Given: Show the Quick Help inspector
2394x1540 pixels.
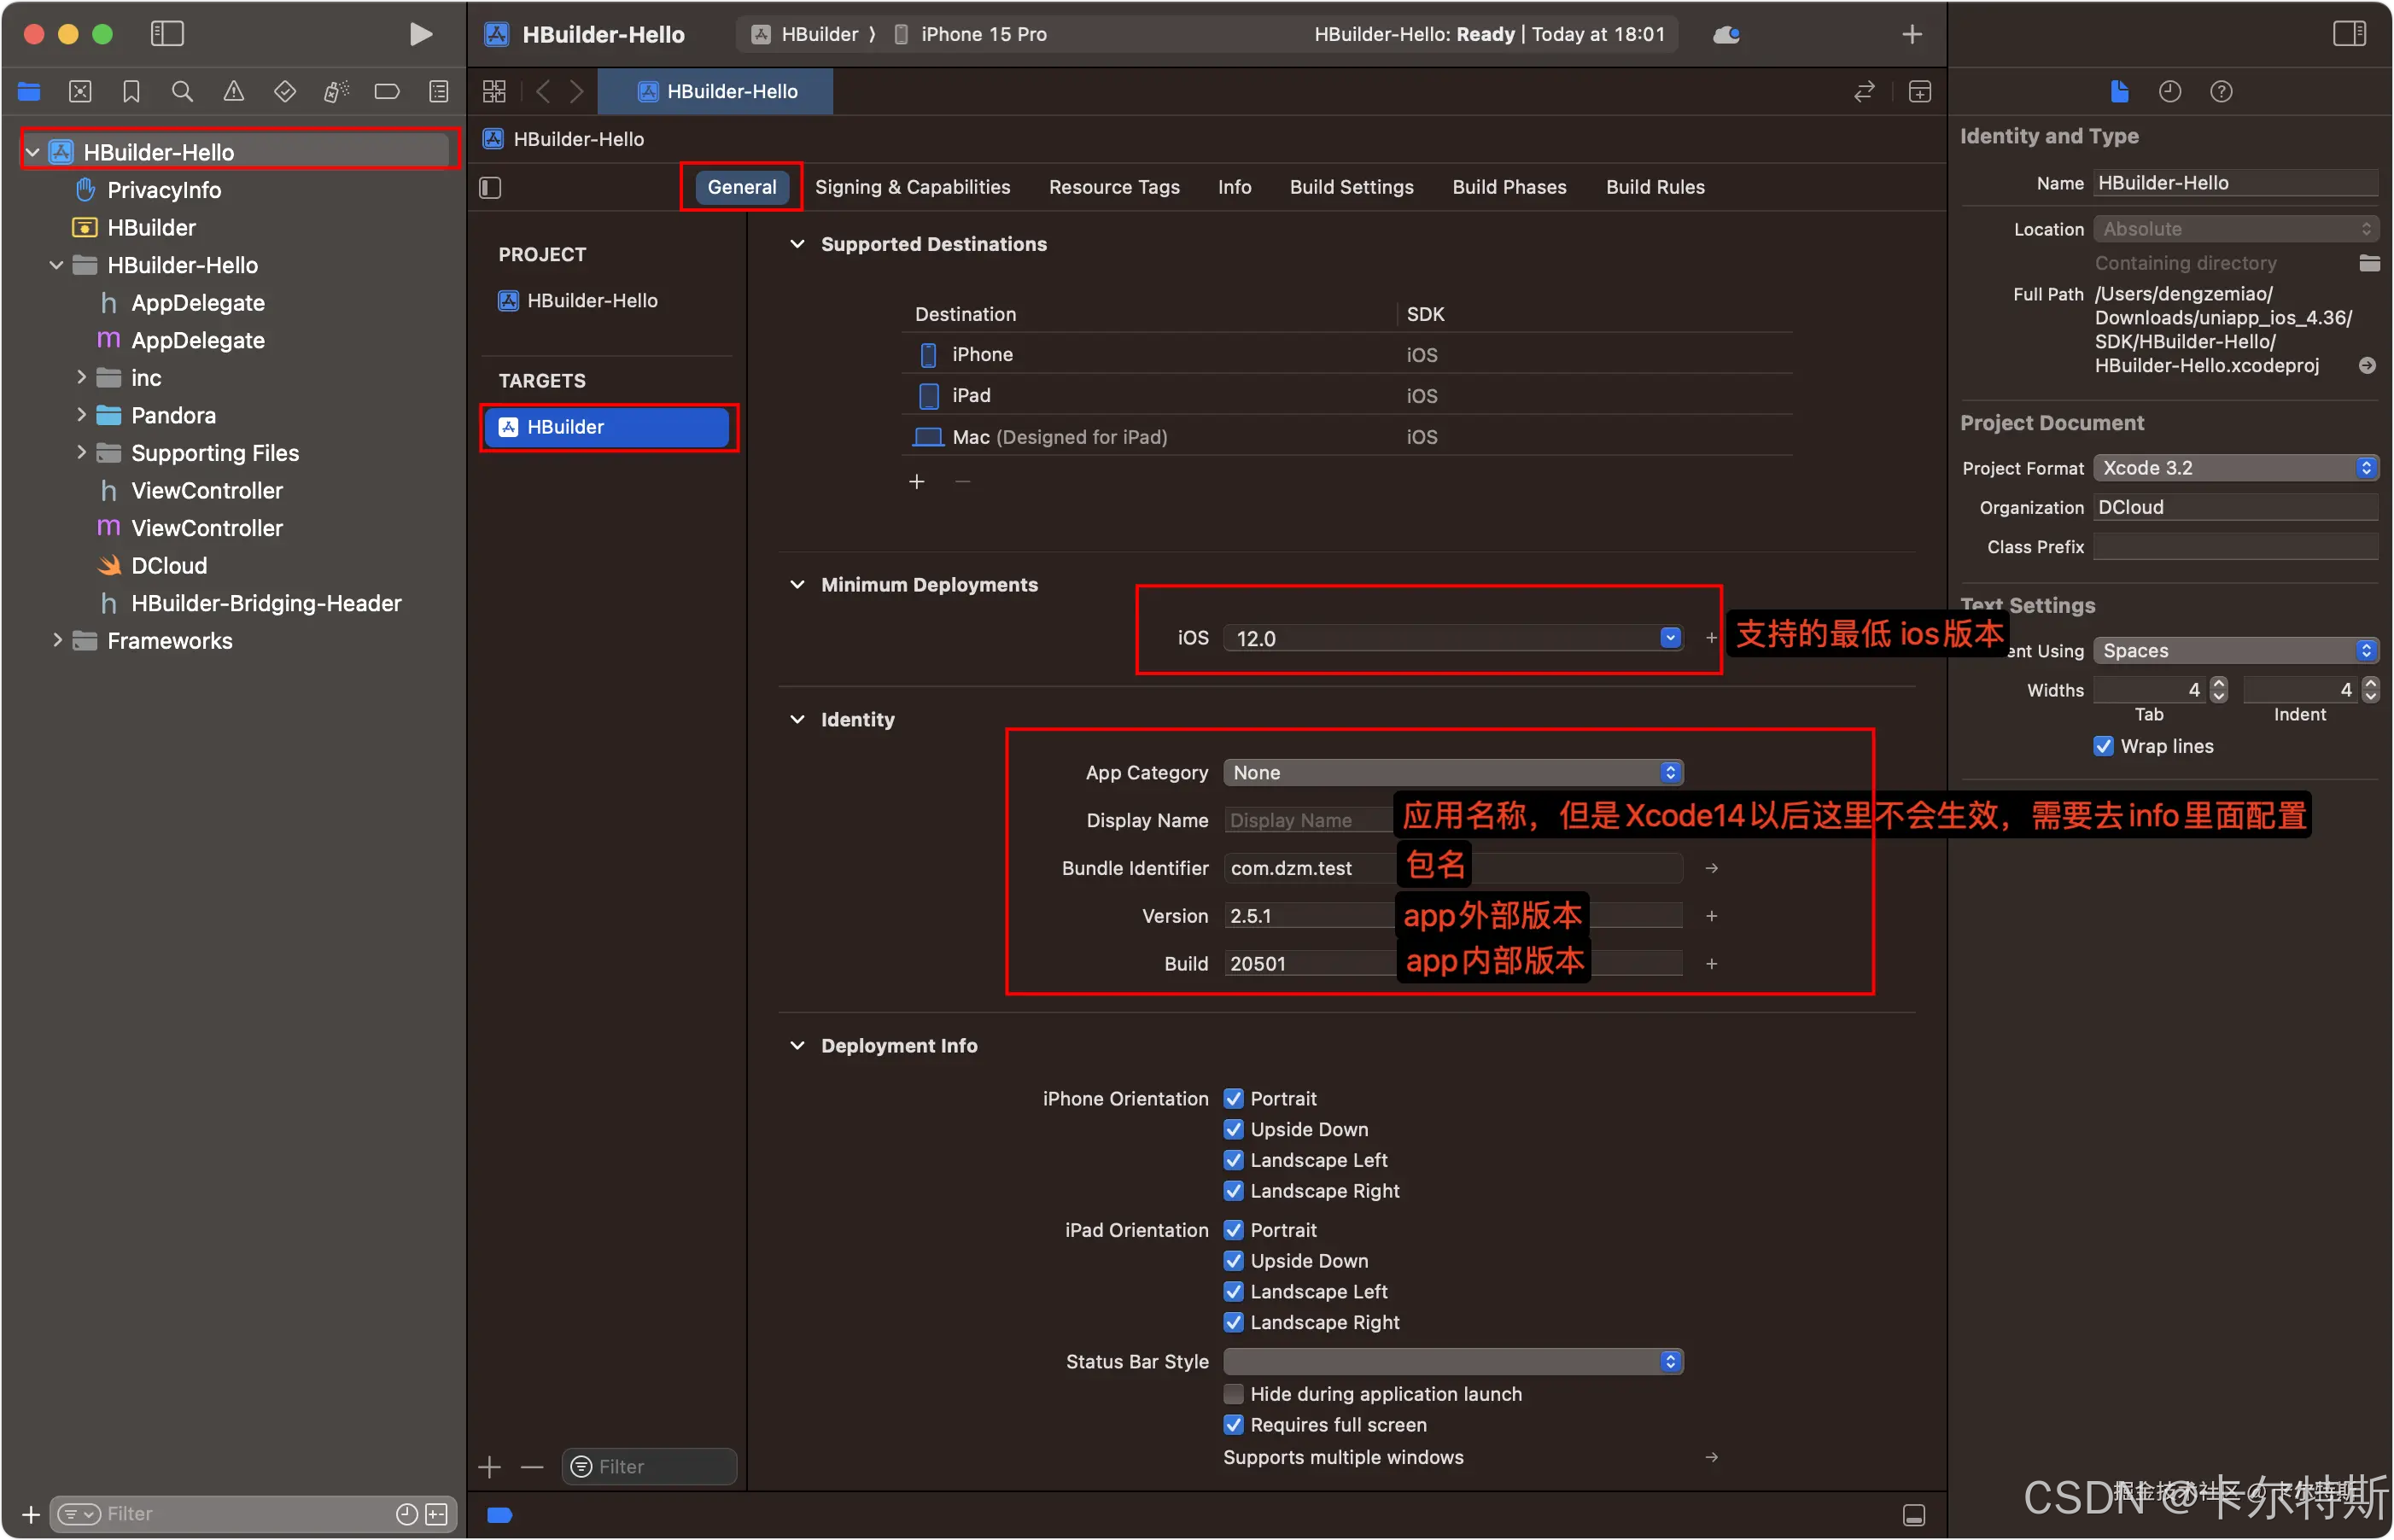Looking at the screenshot, I should (x=2221, y=92).
